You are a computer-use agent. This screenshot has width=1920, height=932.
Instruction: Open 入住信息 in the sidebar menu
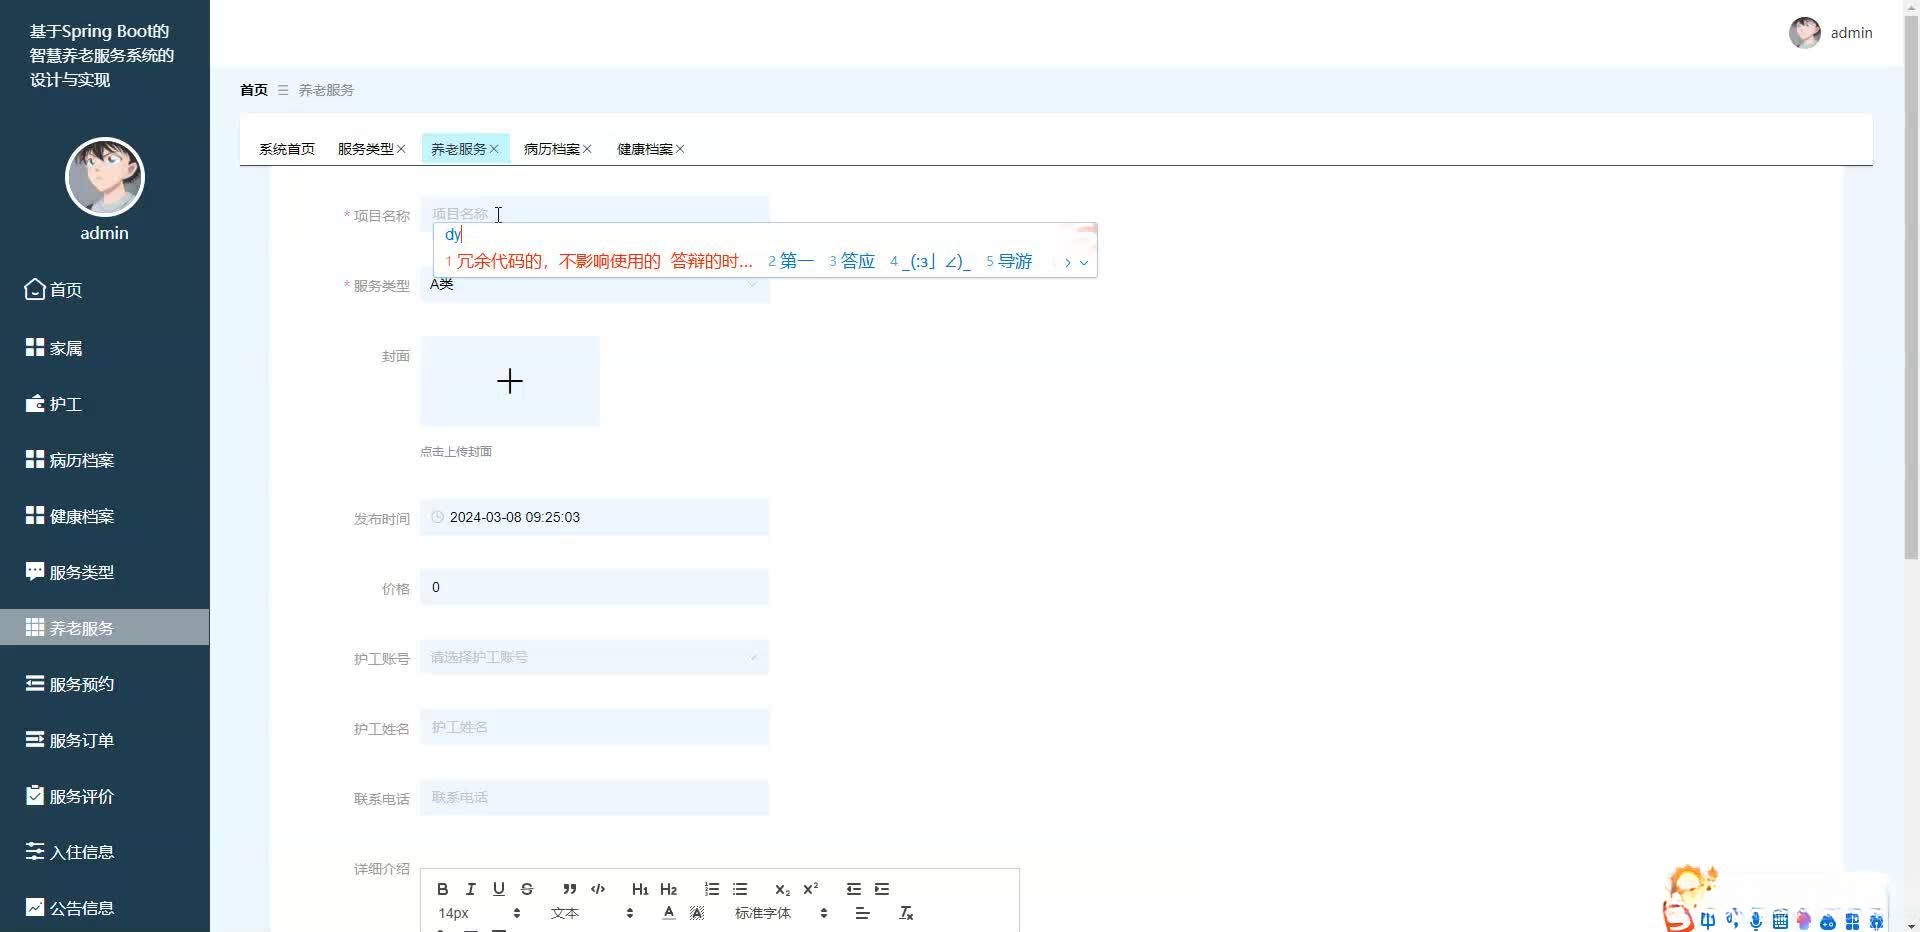pos(105,852)
